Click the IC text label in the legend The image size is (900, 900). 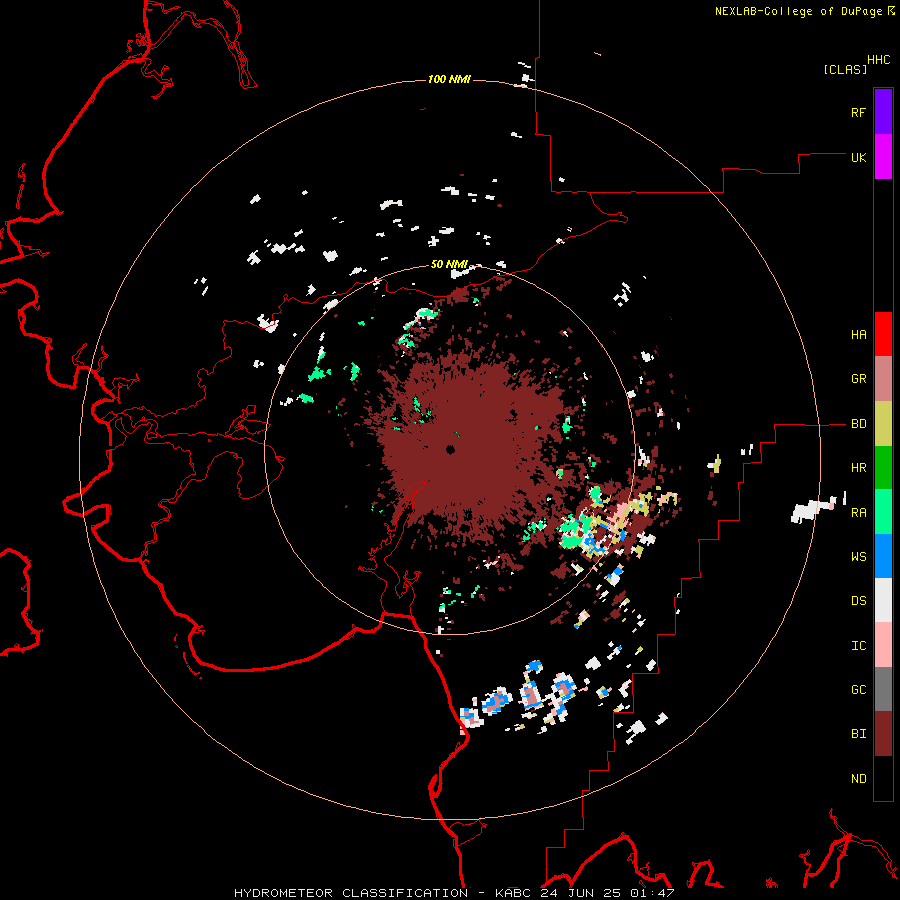[x=859, y=646]
